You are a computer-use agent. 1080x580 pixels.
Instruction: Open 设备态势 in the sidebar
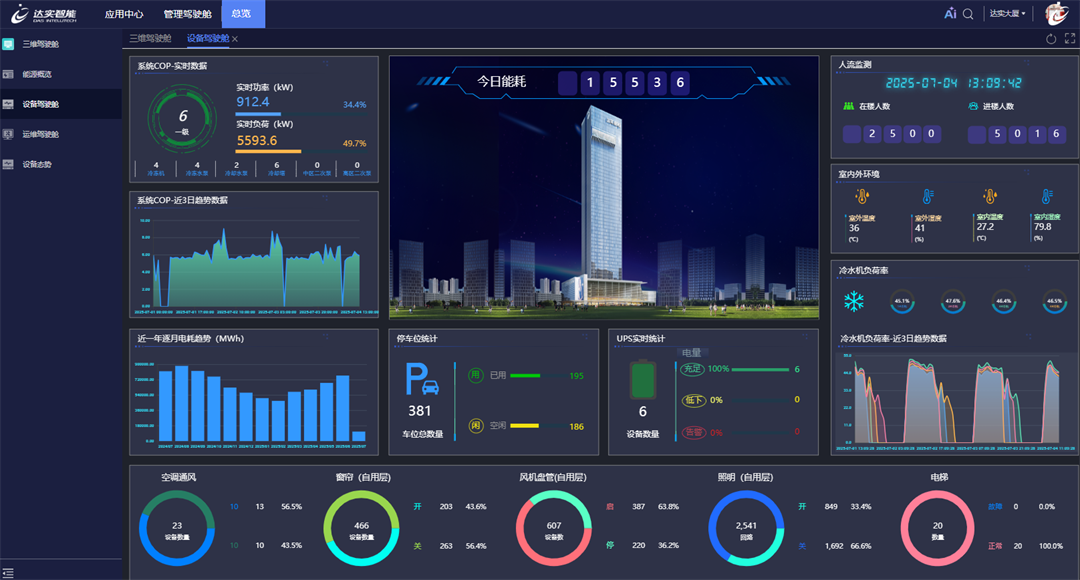[x=38, y=164]
